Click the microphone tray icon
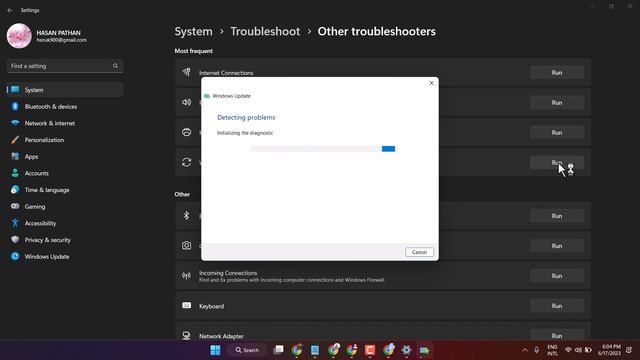 coord(536,350)
